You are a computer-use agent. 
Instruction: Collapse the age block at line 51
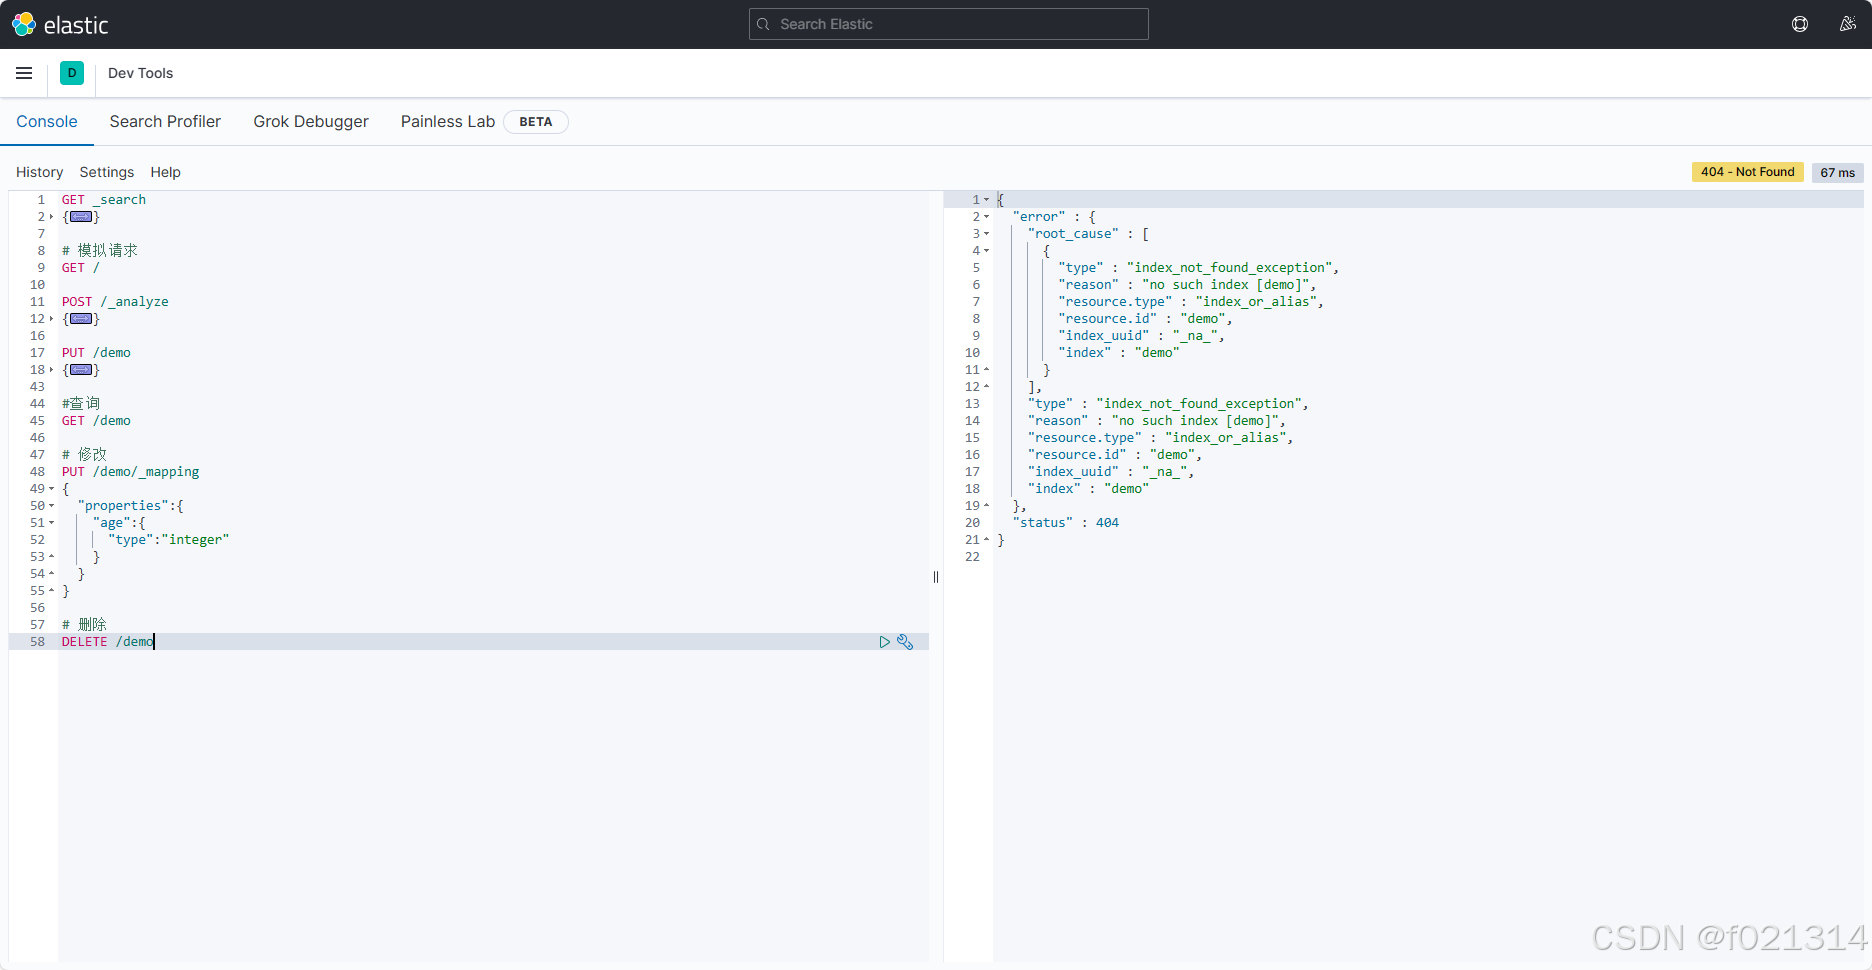[x=52, y=523]
